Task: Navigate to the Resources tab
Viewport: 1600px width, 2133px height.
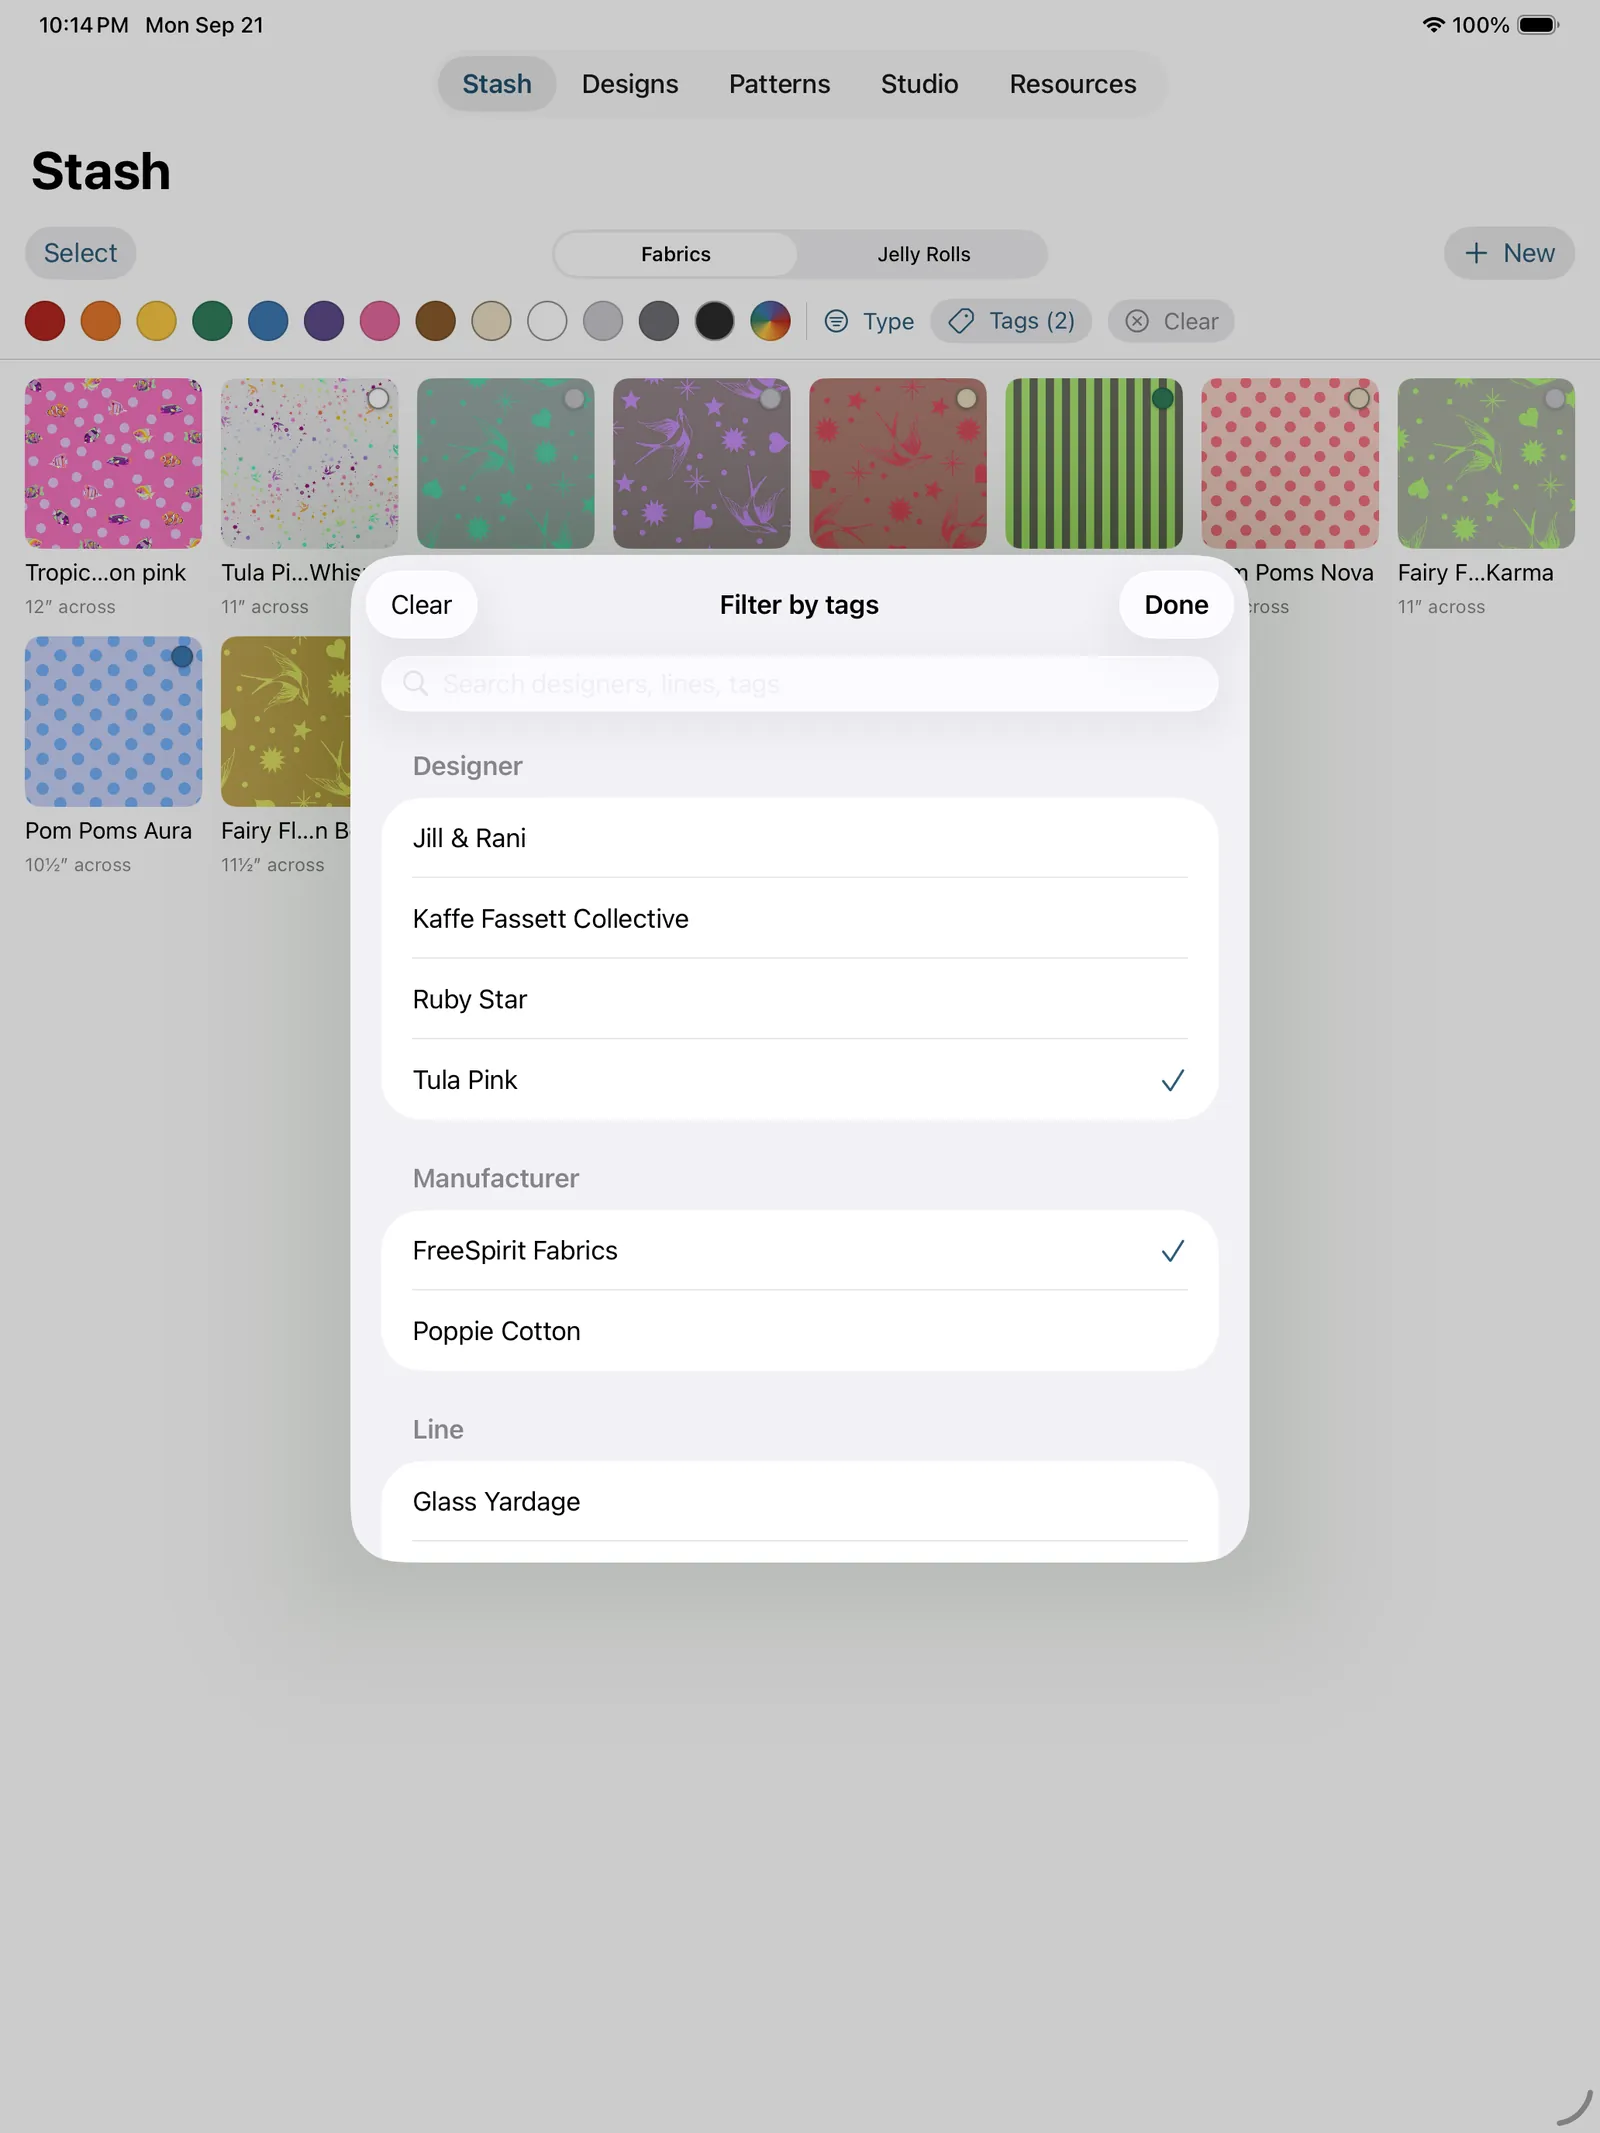Action: coord(1073,84)
